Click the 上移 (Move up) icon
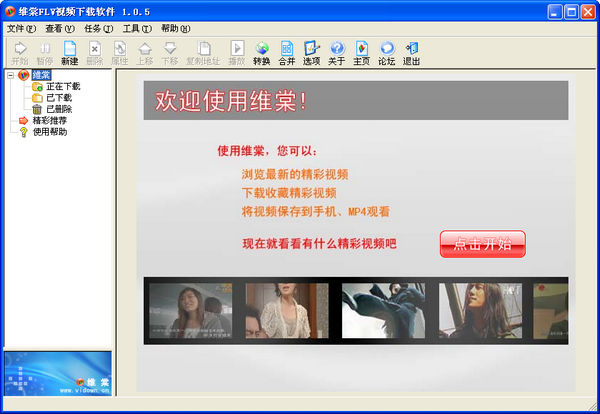This screenshot has width=600, height=414. pyautogui.click(x=145, y=53)
